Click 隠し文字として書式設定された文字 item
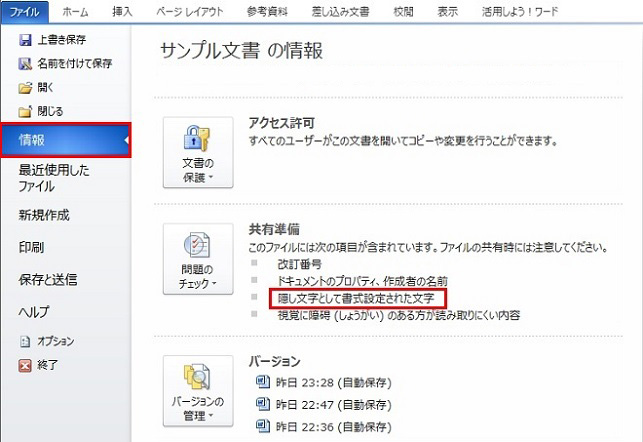 (x=356, y=298)
